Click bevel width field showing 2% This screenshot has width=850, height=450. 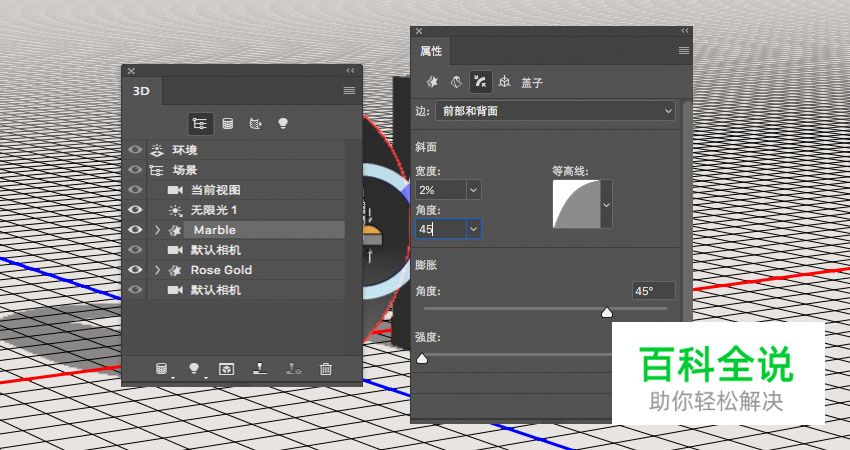[x=441, y=190]
